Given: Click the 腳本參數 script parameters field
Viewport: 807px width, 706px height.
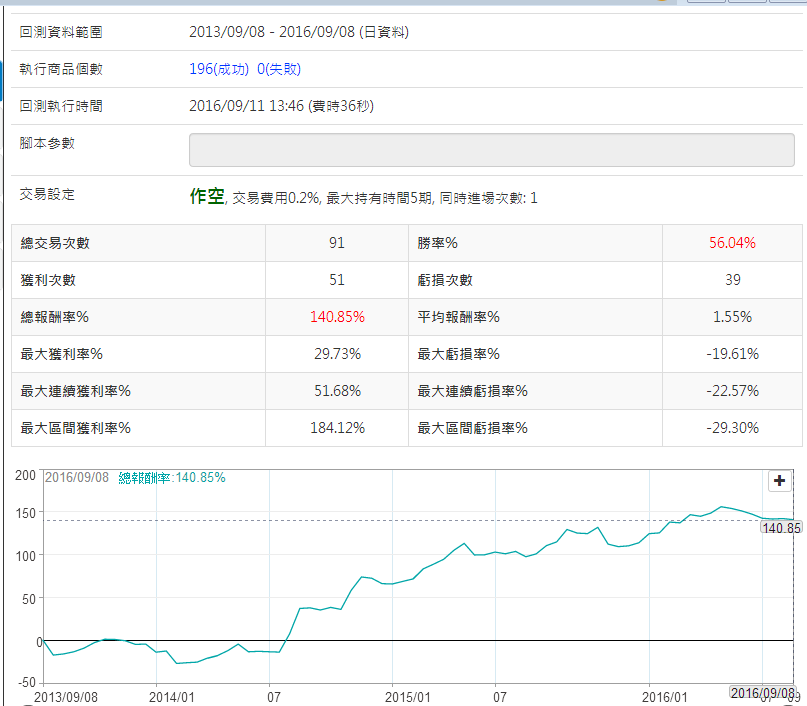Looking at the screenshot, I should pyautogui.click(x=491, y=150).
